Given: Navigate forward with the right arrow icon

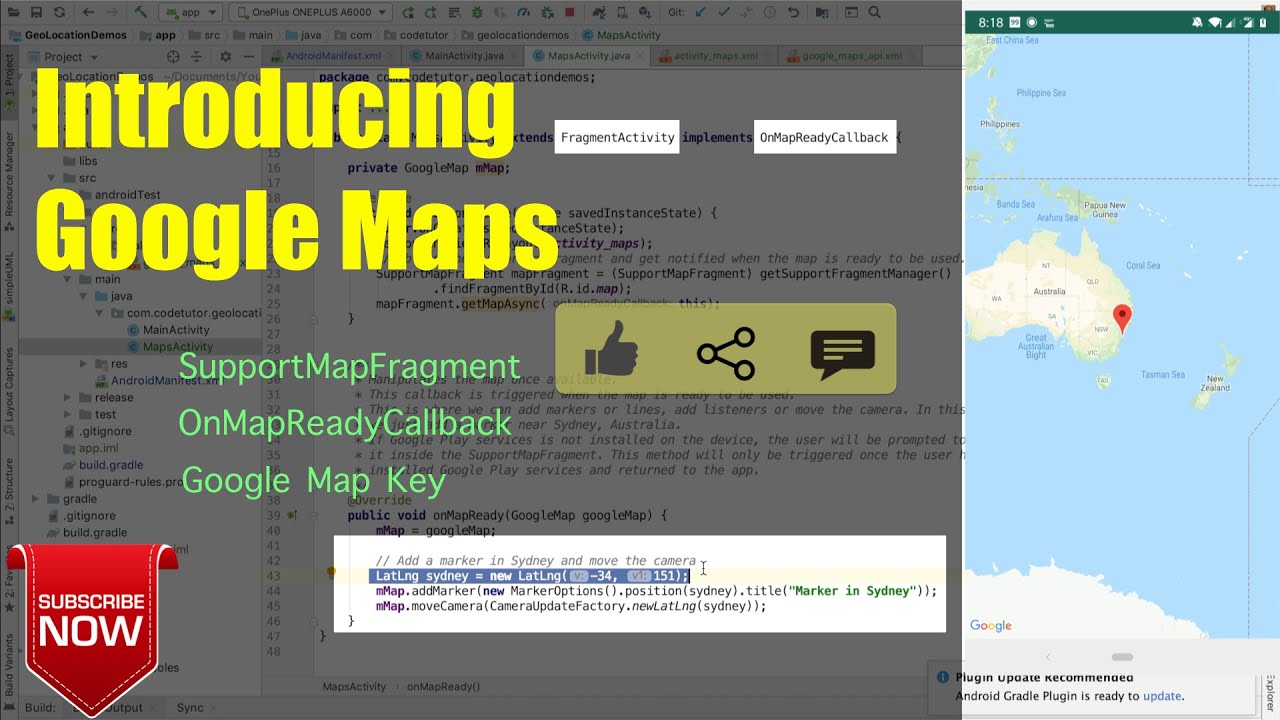Looking at the screenshot, I should point(112,13).
